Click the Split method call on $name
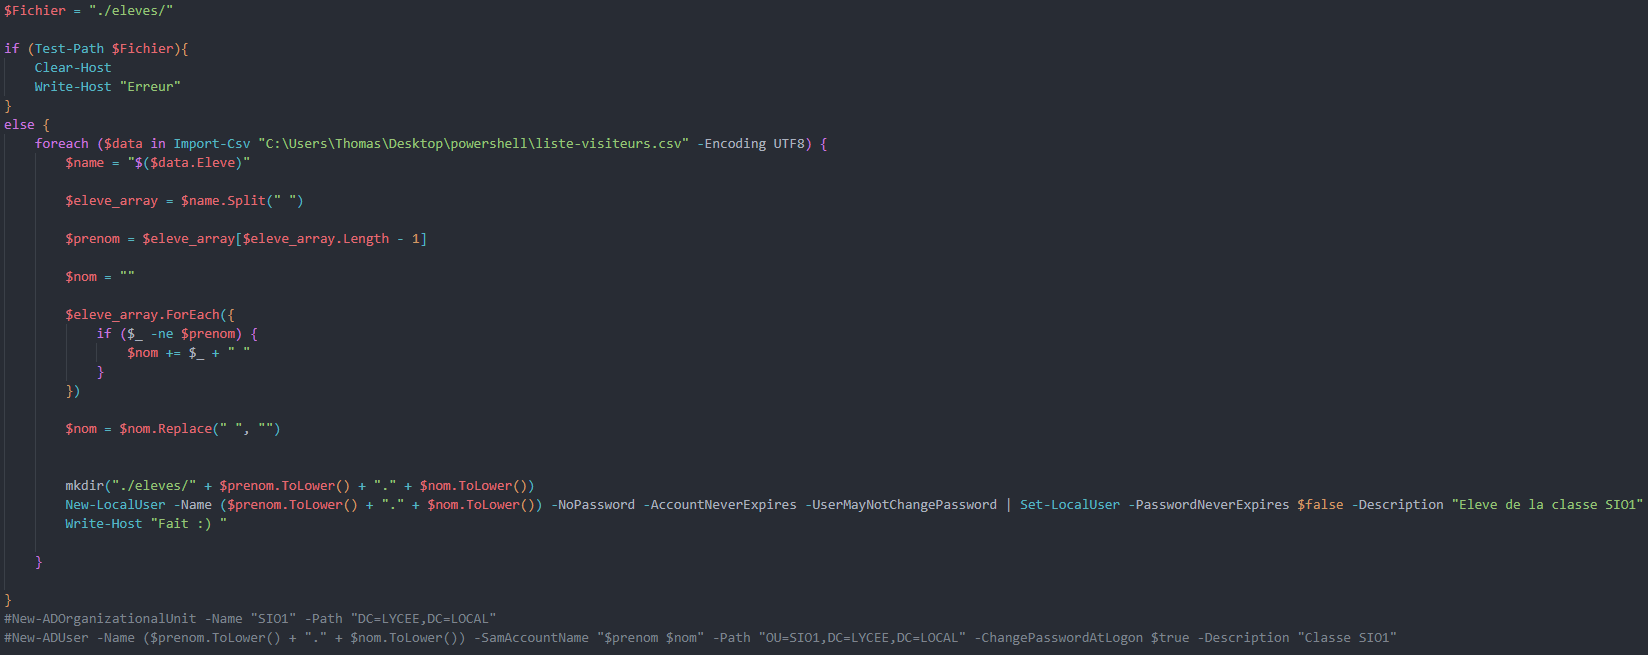Viewport: 1648px width, 655px height. [246, 200]
